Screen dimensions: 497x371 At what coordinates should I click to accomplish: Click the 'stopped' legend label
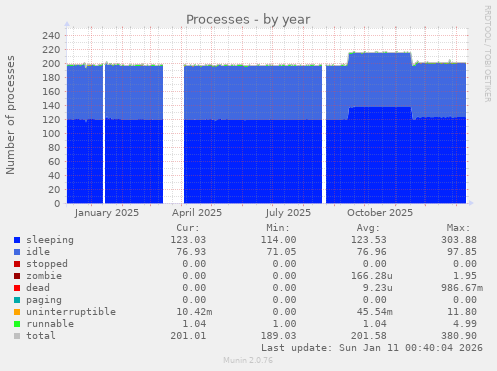coord(47,264)
